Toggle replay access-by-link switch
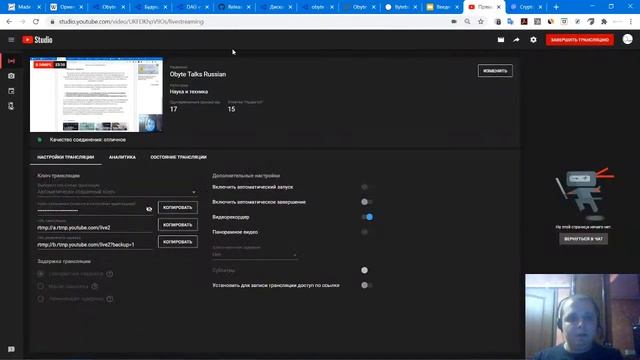 (x=367, y=285)
